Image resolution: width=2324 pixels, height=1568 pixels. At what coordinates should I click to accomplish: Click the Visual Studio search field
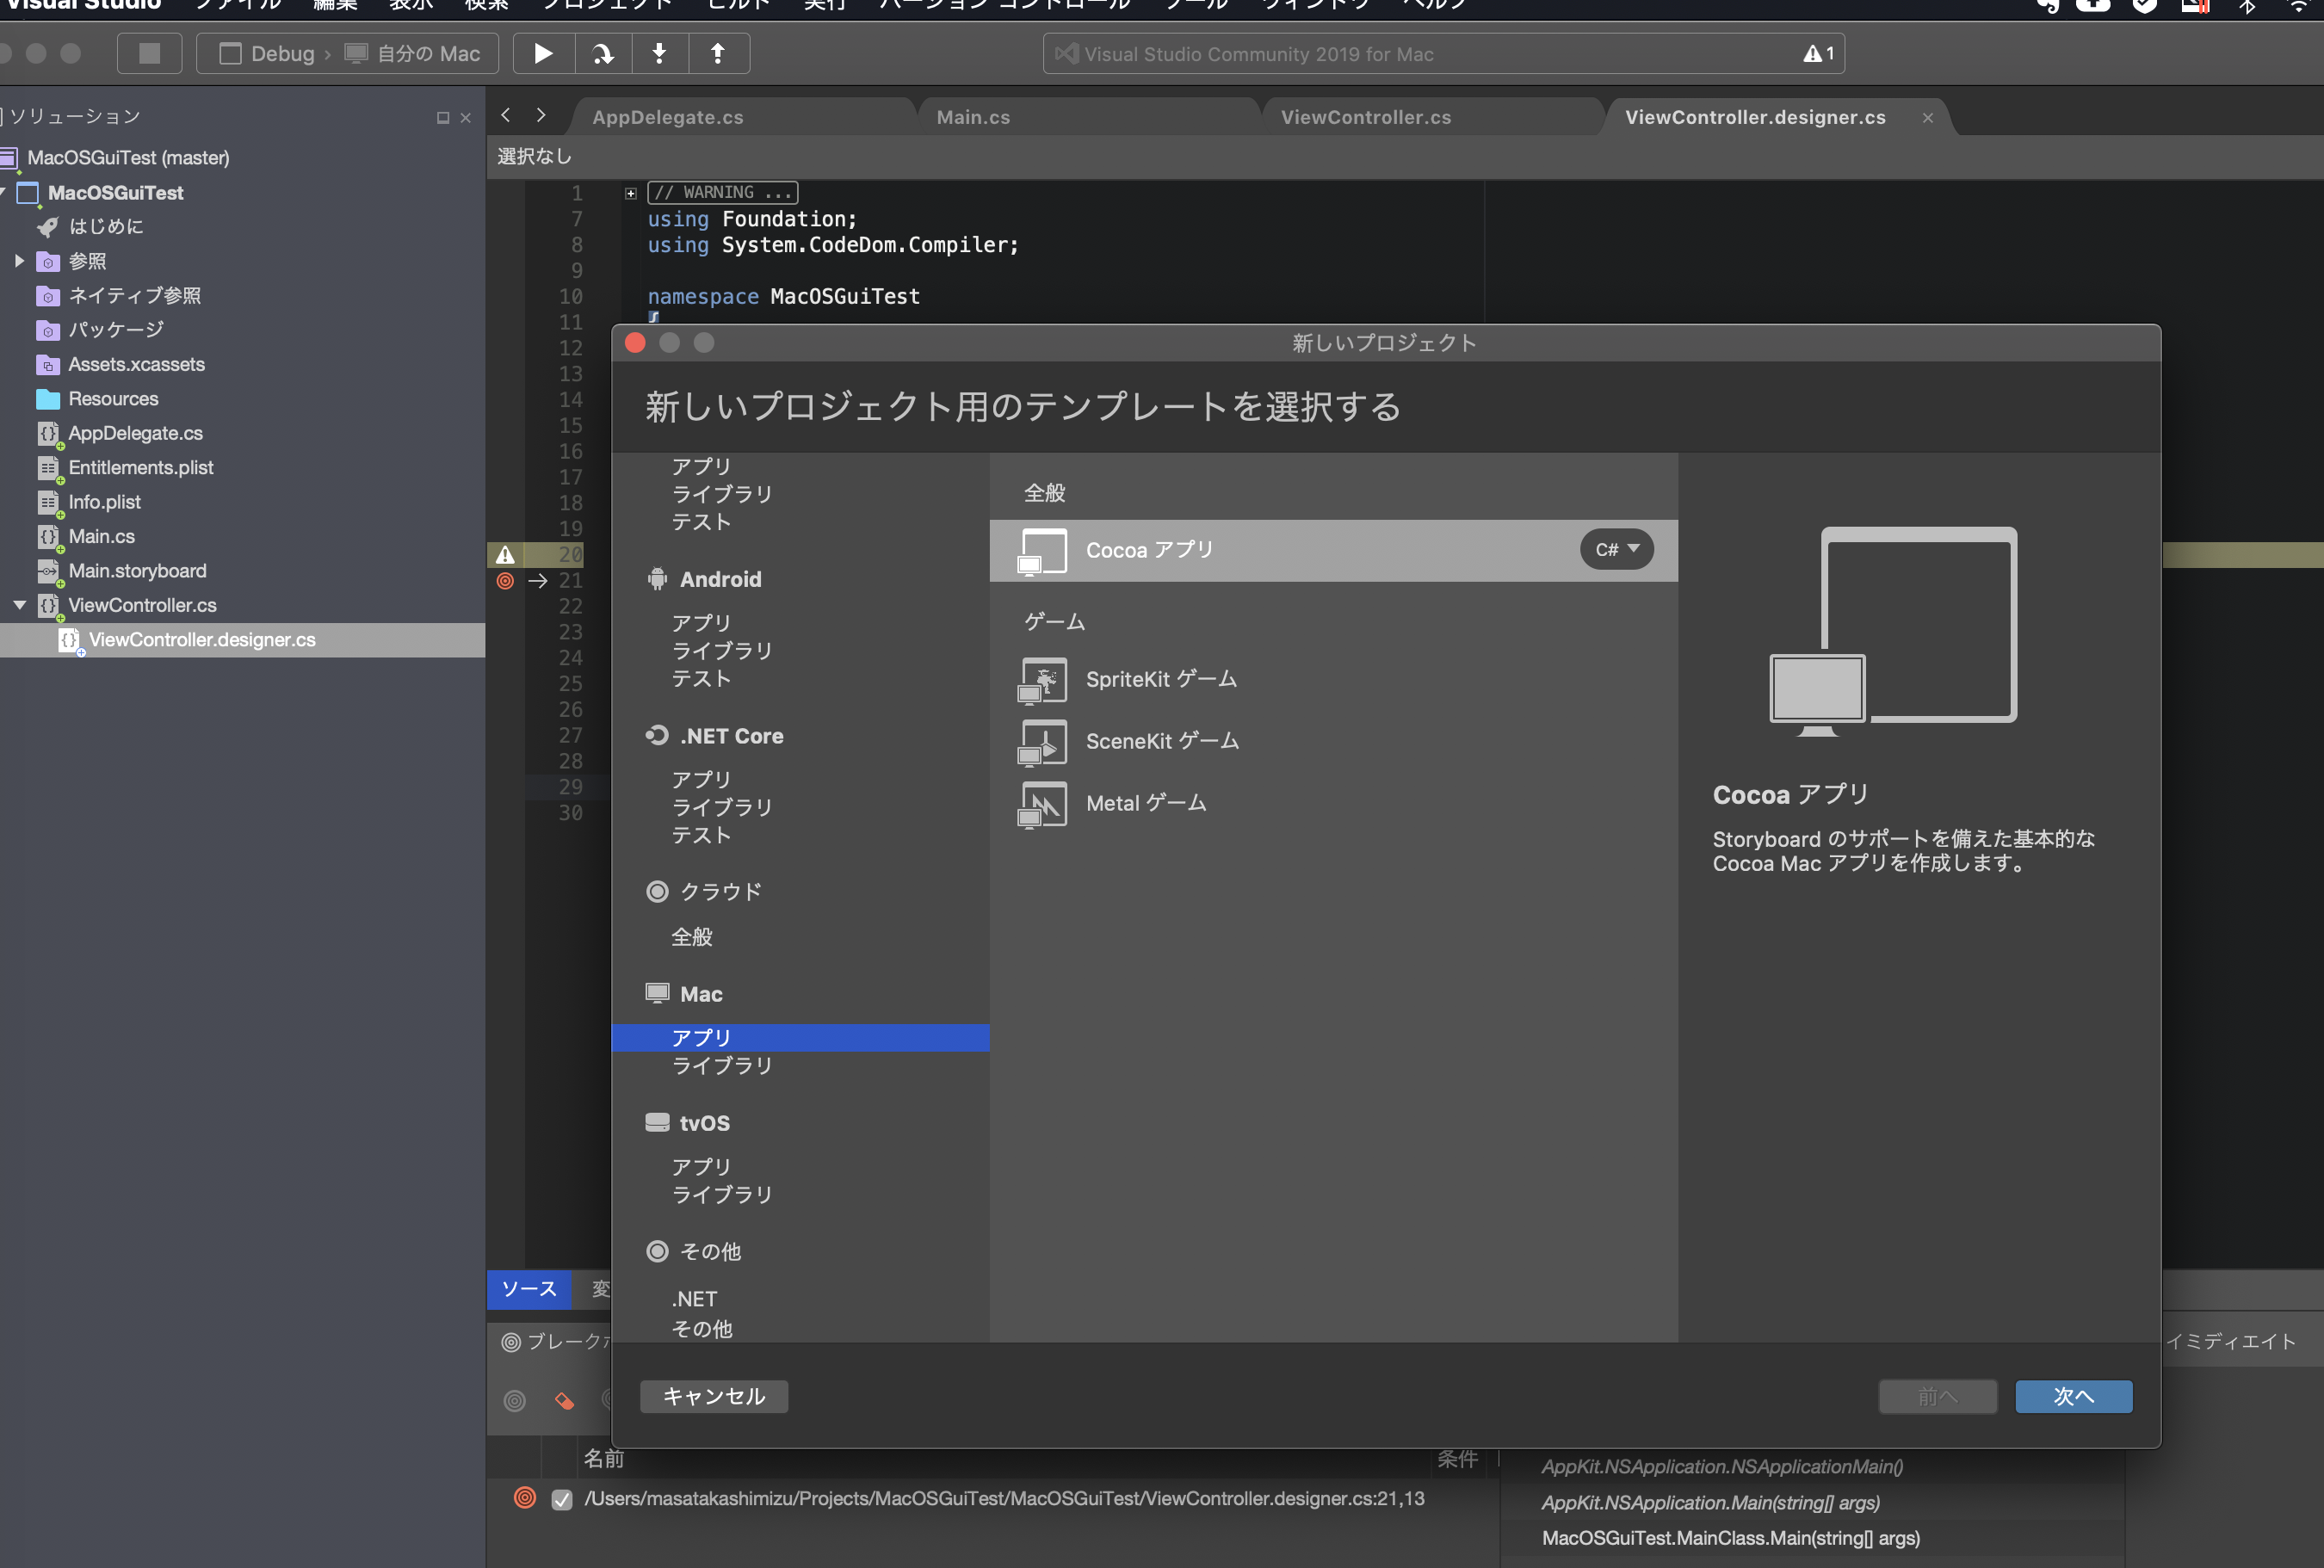pos(1440,53)
